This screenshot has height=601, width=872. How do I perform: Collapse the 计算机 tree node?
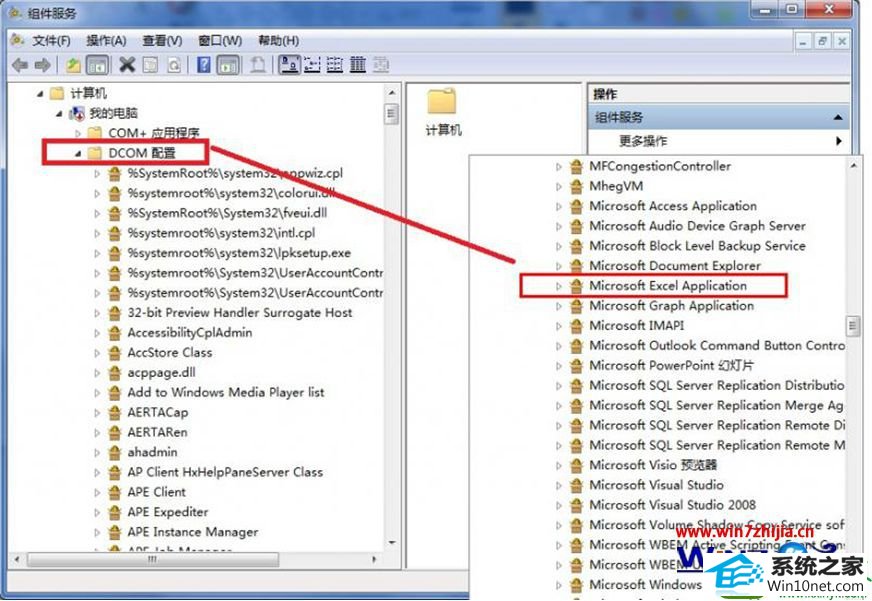[39, 94]
